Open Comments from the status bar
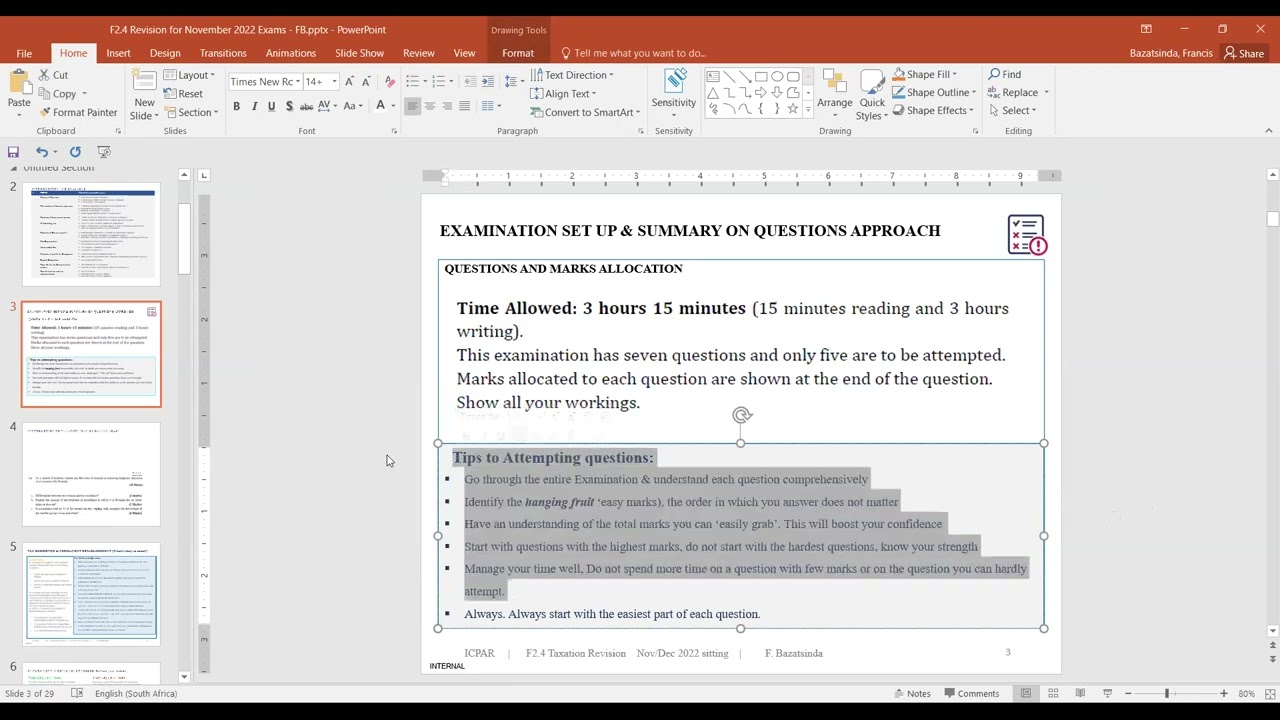 pyautogui.click(x=970, y=694)
